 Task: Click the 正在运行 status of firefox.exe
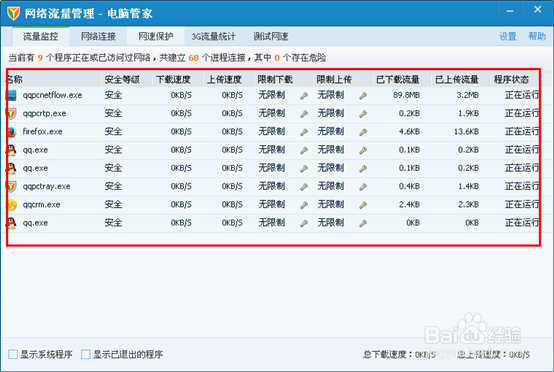click(x=522, y=132)
